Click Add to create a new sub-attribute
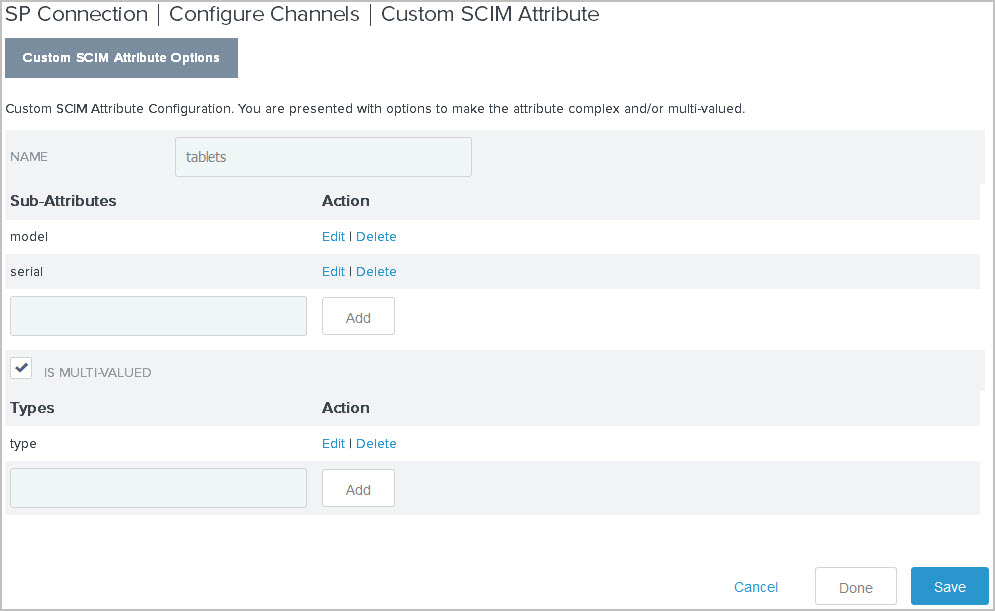This screenshot has height=611, width=995. tap(357, 315)
